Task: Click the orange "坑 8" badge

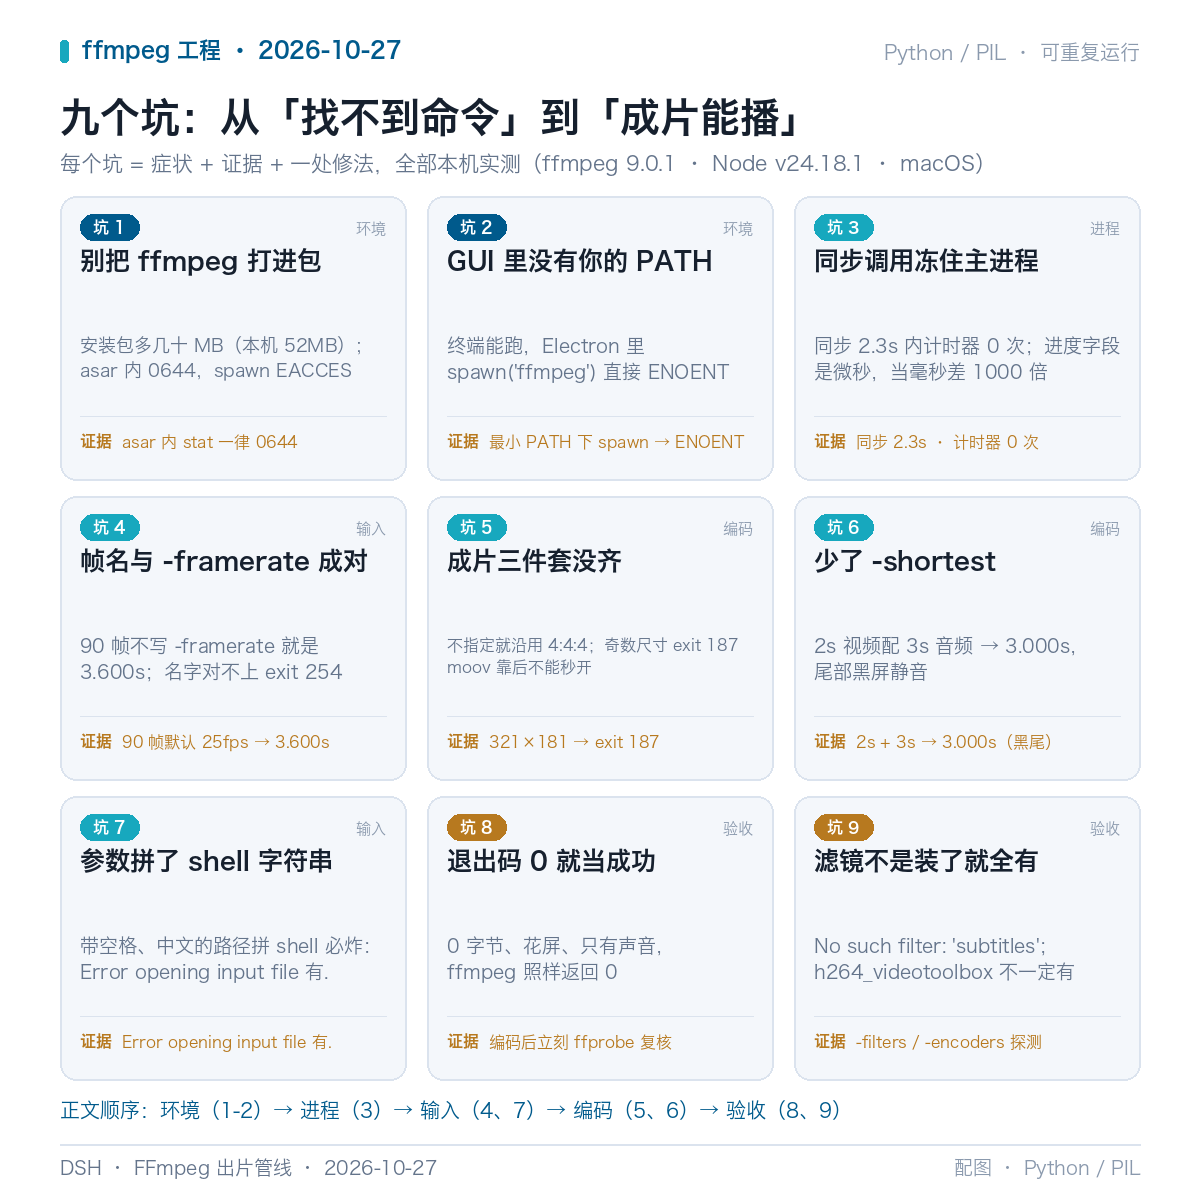Action: [x=477, y=828]
